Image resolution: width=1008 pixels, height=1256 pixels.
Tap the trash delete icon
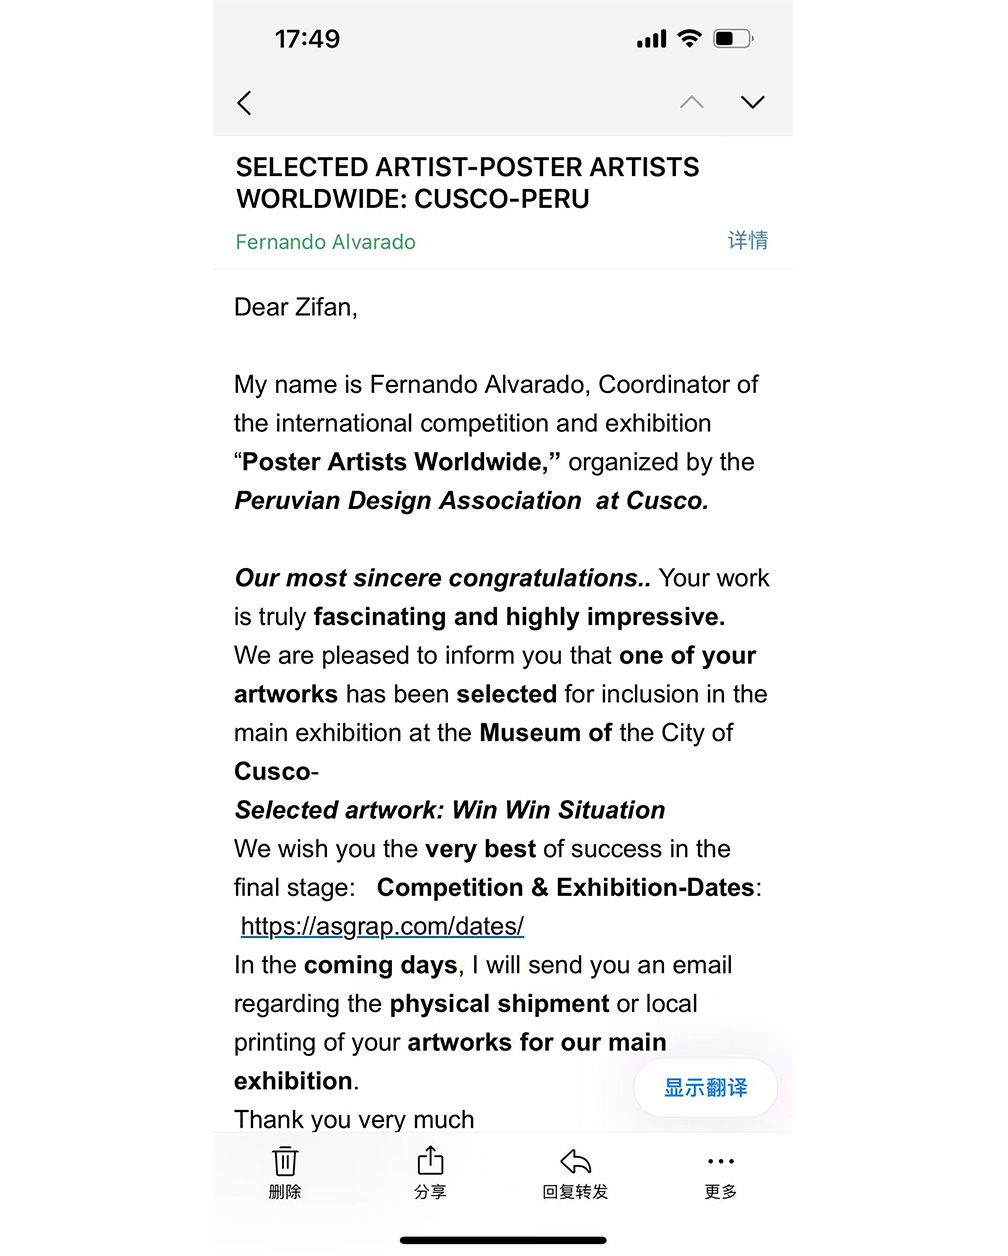tap(285, 1160)
